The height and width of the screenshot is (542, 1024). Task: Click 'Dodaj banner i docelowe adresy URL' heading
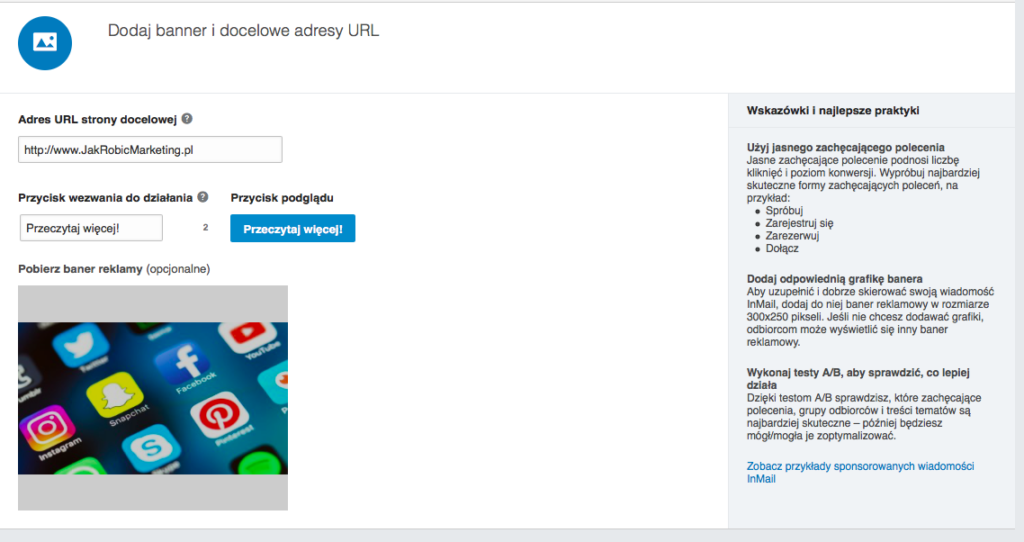[x=243, y=31]
